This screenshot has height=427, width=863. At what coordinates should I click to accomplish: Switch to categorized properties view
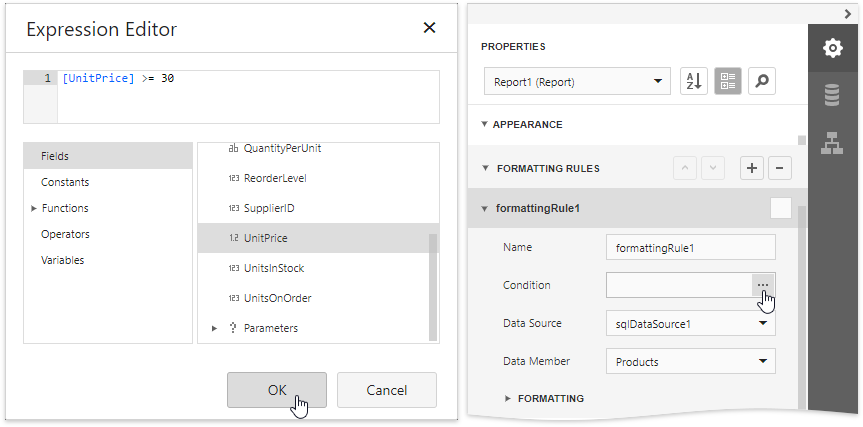pos(728,82)
